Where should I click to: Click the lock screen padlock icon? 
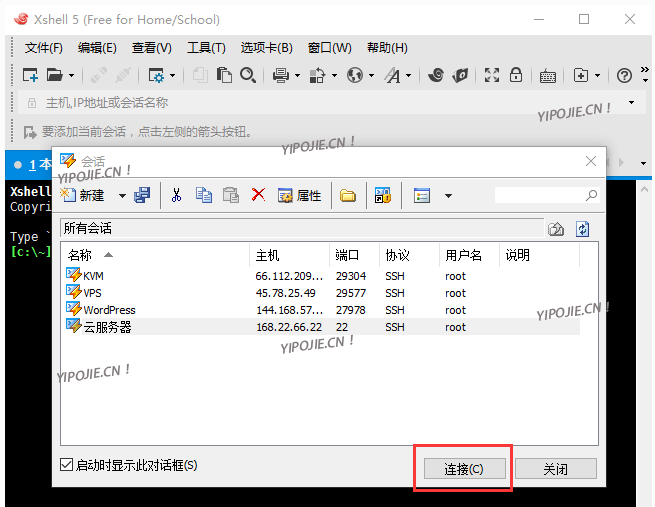tap(516, 75)
